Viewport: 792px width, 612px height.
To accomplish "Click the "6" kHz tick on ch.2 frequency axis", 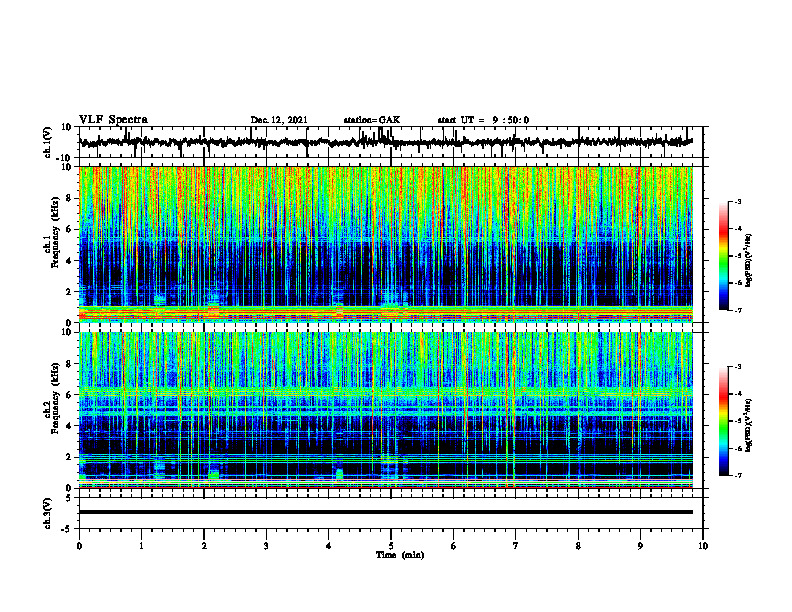I will click(x=69, y=395).
